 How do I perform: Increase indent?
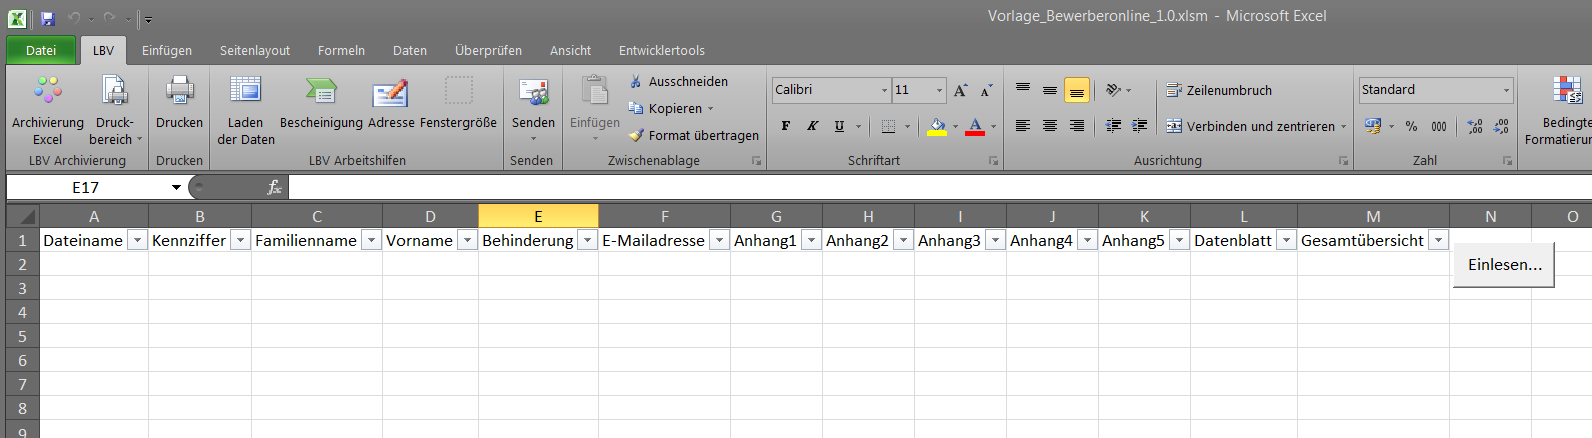coord(1139,126)
